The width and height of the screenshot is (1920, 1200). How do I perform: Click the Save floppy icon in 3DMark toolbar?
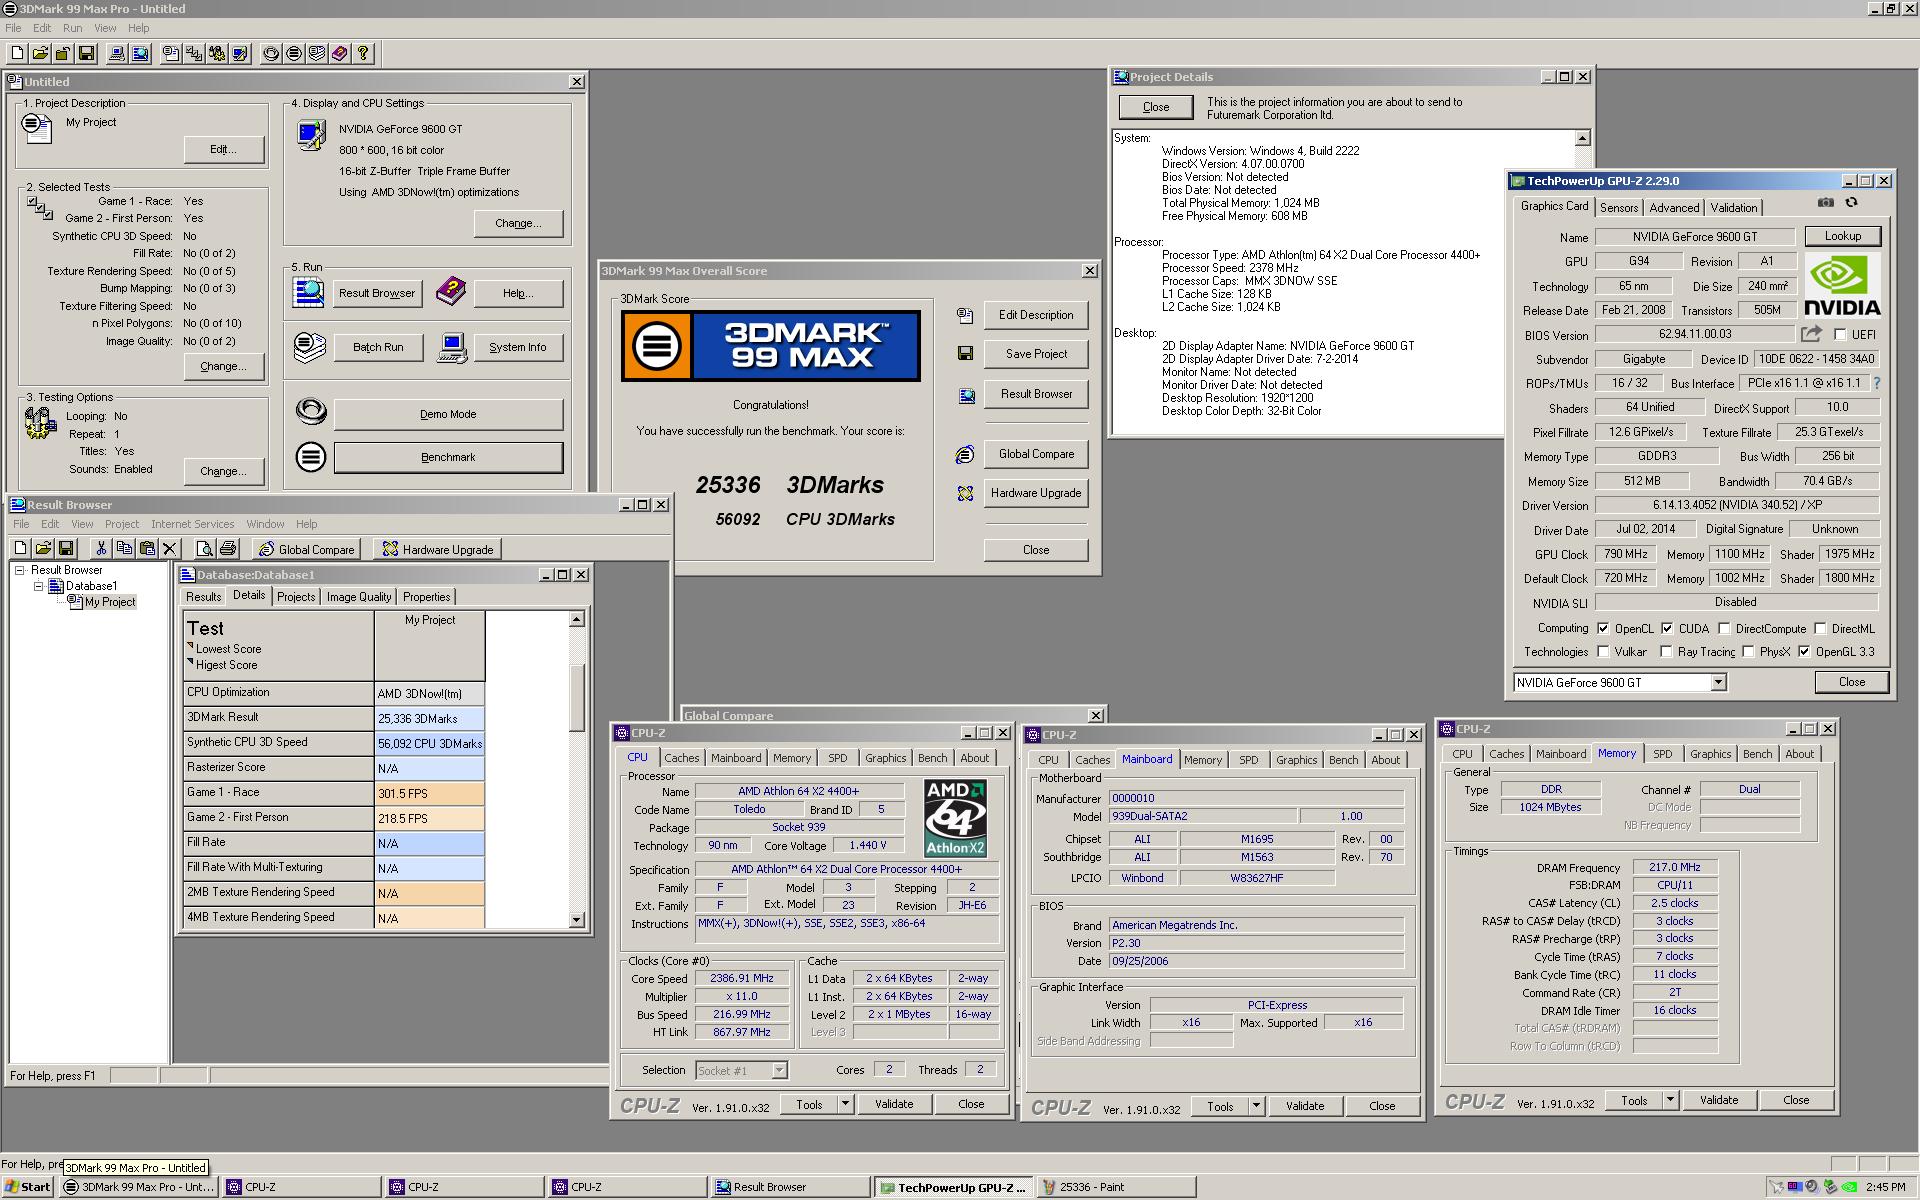87,53
